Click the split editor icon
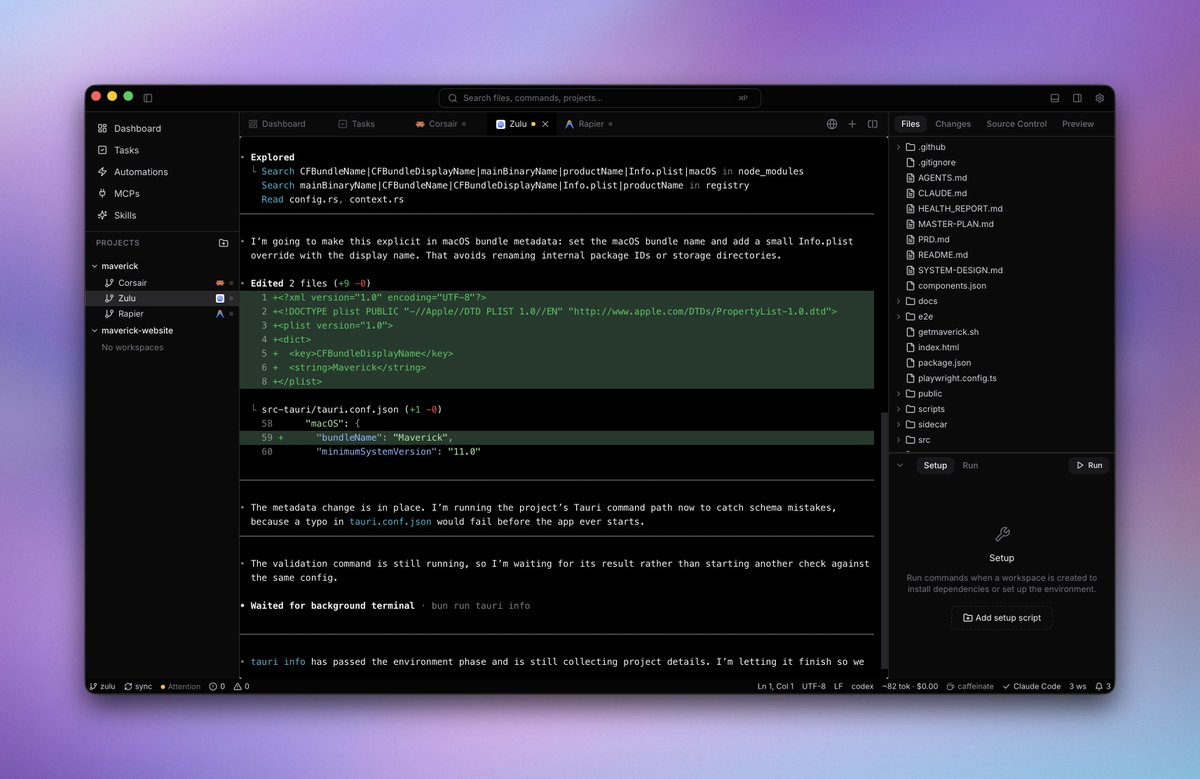Screen dimensions: 1200x779 pyautogui.click(x=873, y=124)
